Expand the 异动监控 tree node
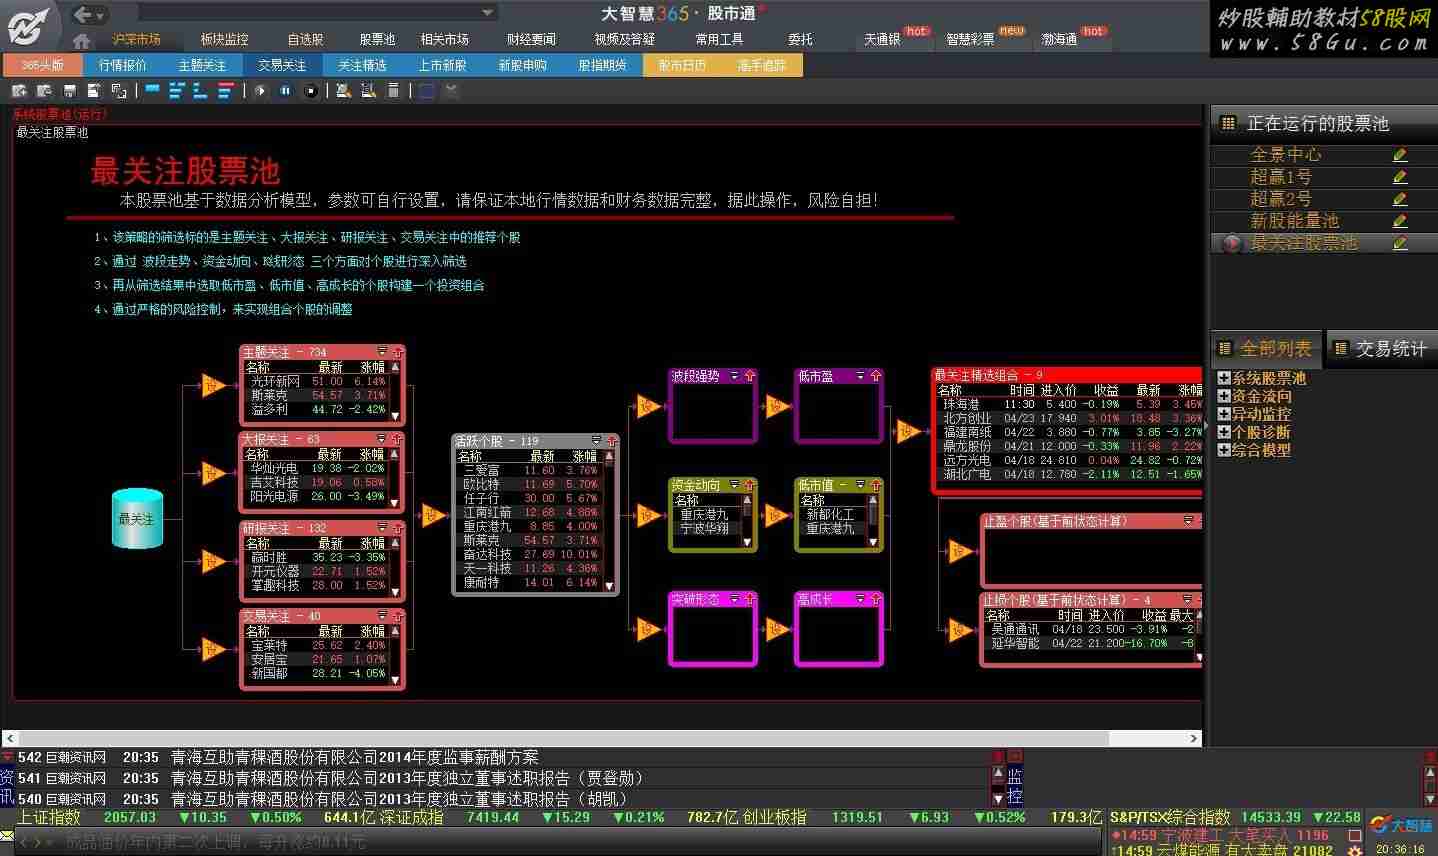 point(1224,414)
